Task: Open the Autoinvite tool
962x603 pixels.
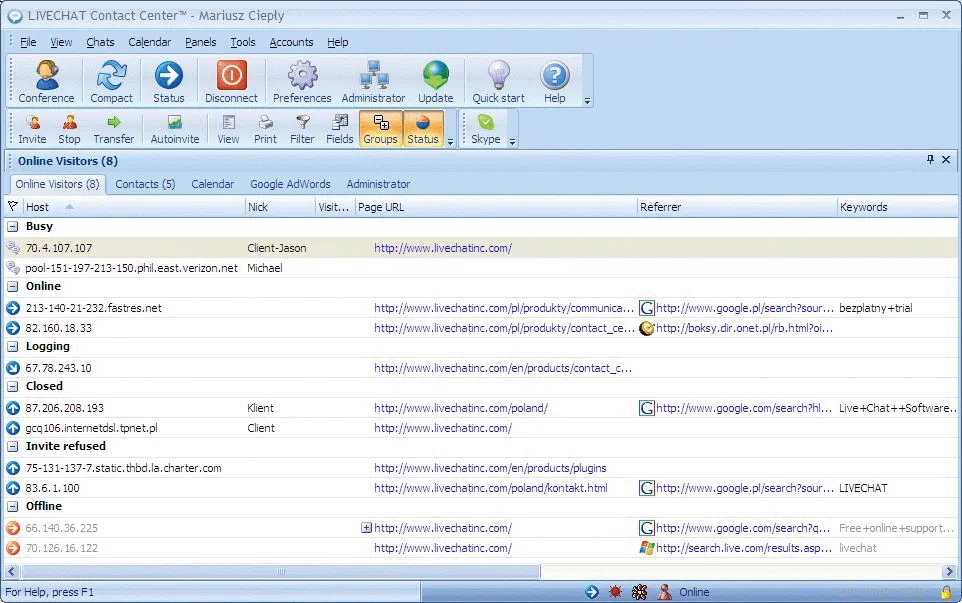Action: point(175,130)
